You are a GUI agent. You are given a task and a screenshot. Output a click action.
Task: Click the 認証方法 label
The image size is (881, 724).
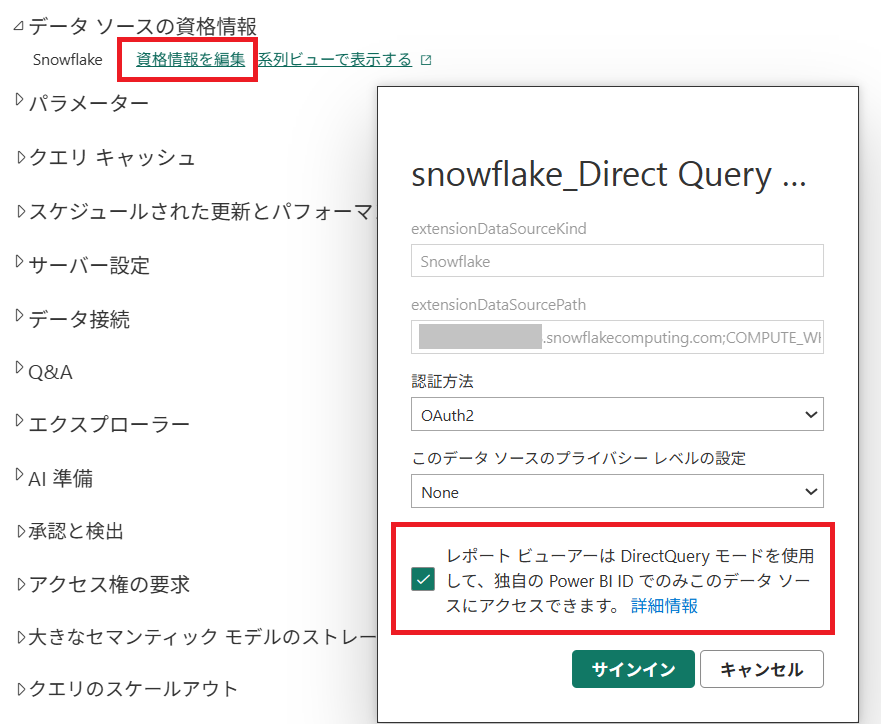[x=442, y=381]
